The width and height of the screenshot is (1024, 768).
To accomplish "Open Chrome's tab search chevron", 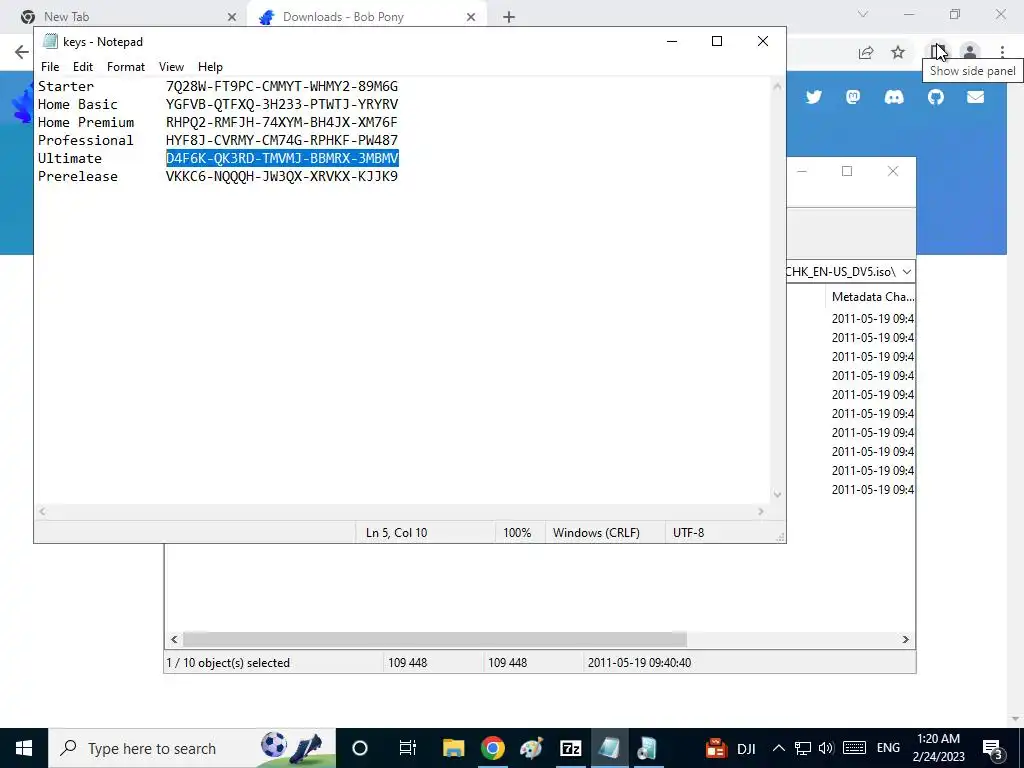I will [863, 14].
